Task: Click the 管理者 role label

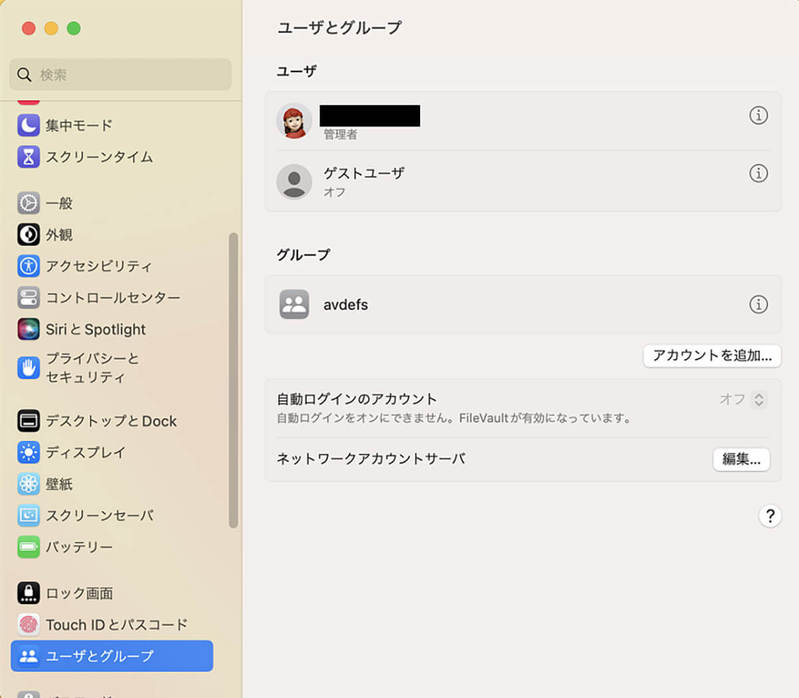Action: point(340,135)
